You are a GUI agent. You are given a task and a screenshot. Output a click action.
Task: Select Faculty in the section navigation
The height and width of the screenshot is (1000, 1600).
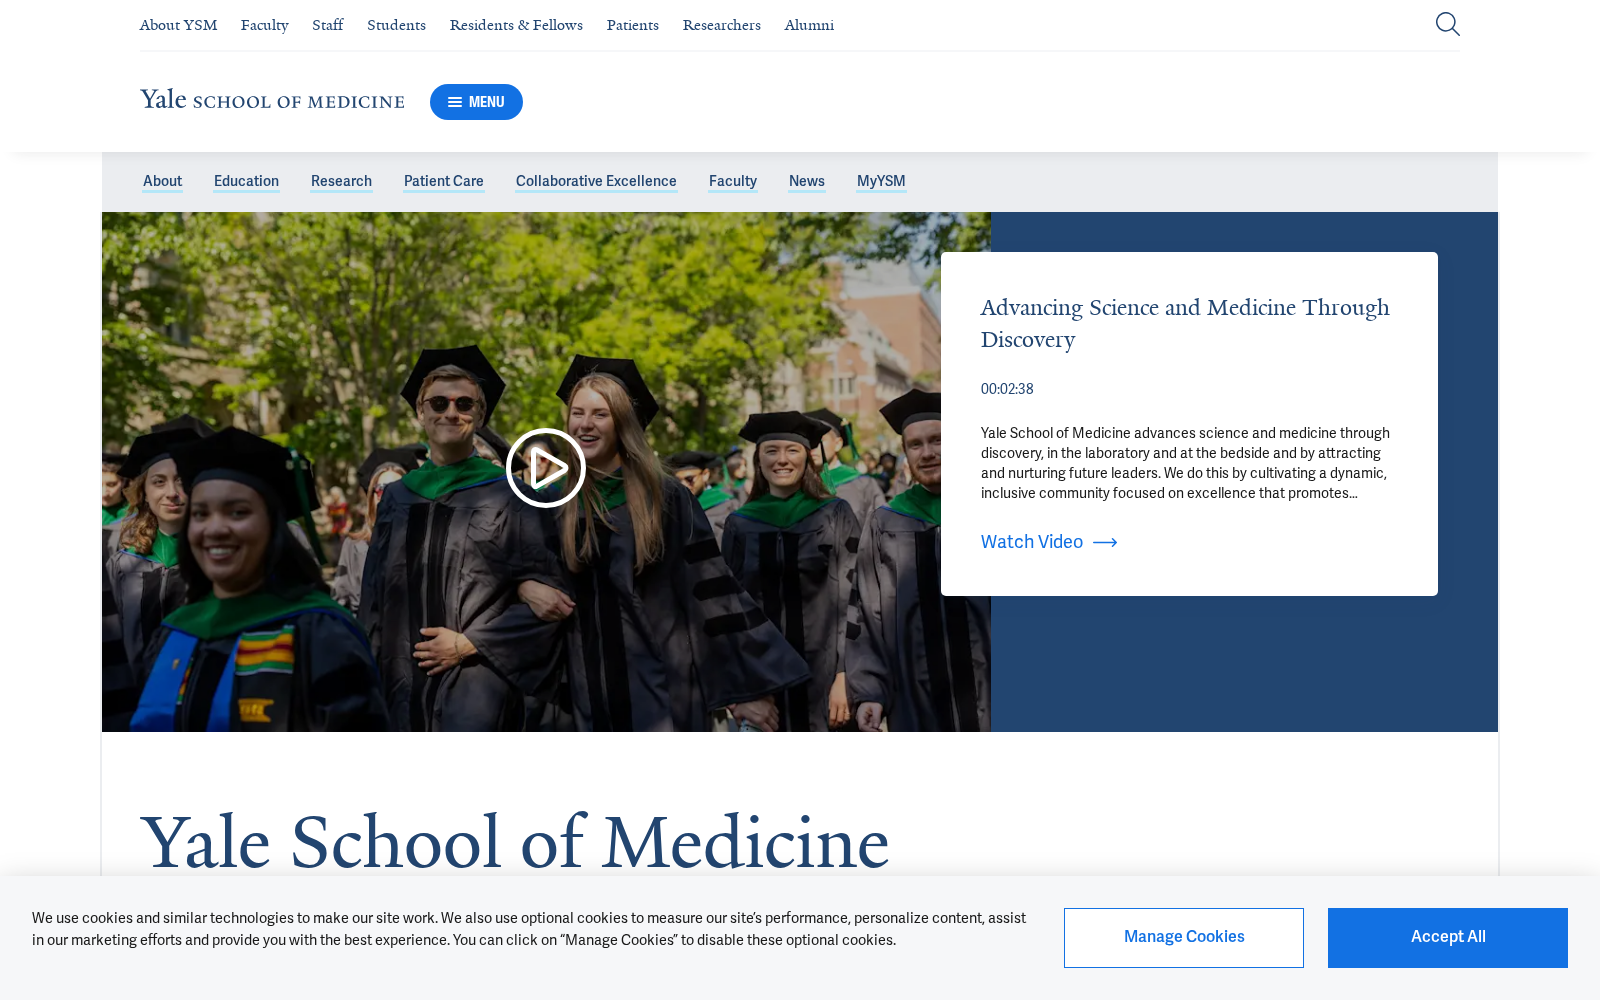tap(733, 181)
